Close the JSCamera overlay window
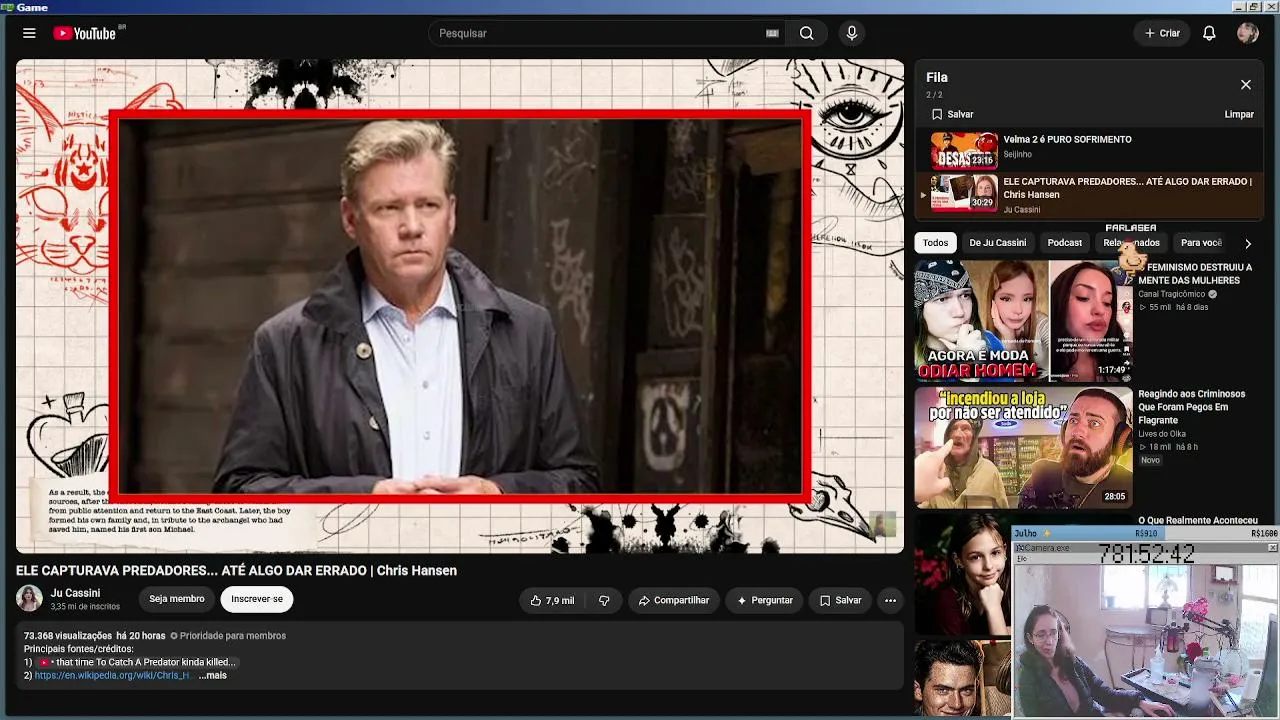Image resolution: width=1280 pixels, height=720 pixels. tap(1272, 548)
